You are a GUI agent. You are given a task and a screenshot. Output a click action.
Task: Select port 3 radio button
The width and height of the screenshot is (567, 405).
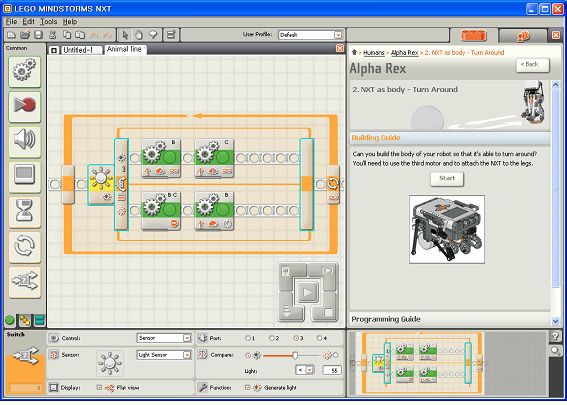click(x=296, y=338)
